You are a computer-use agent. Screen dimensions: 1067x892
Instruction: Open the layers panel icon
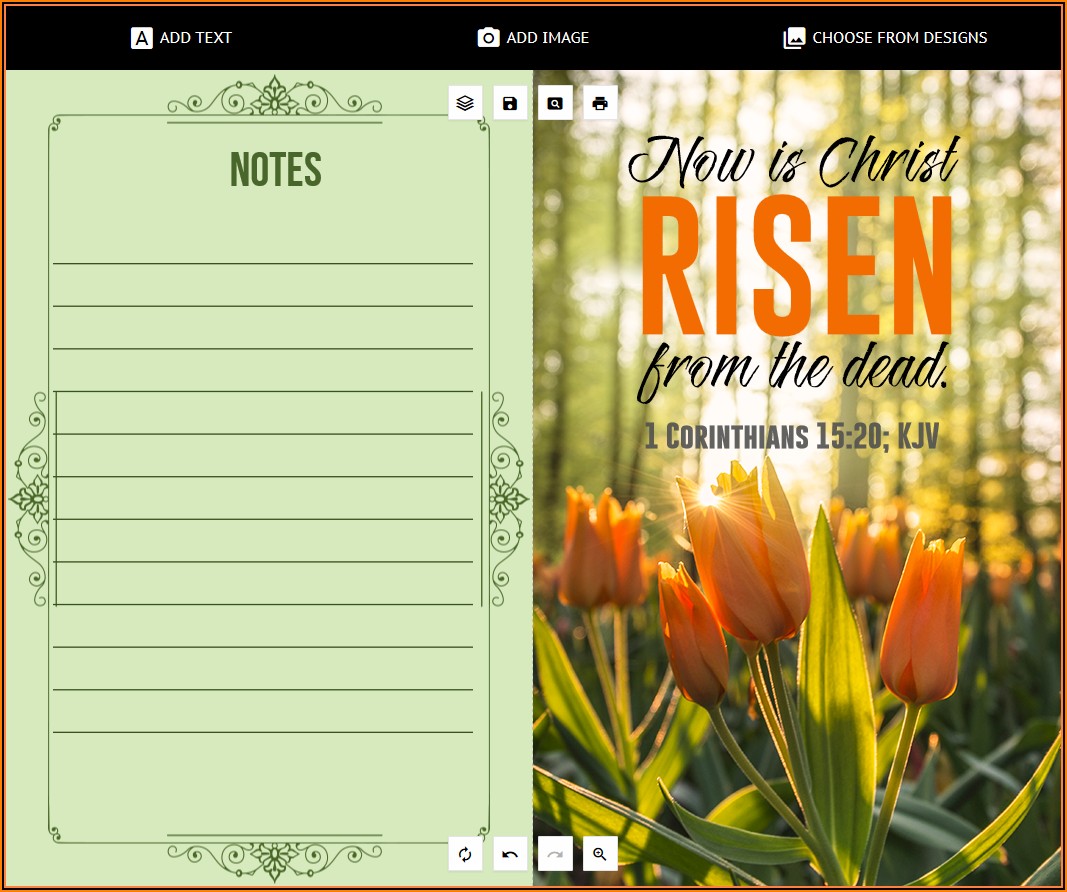tap(465, 103)
